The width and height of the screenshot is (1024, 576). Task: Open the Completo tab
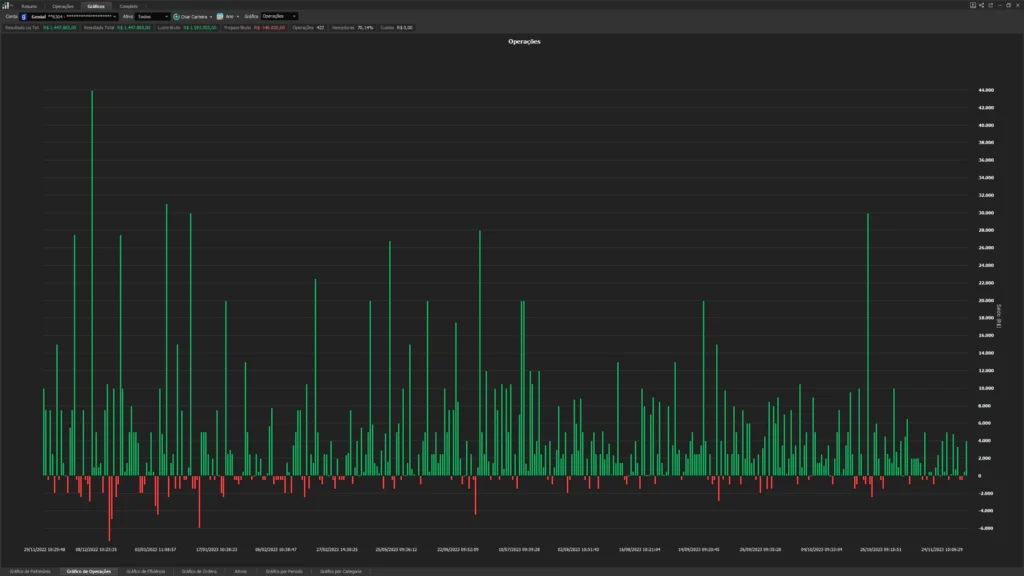(x=129, y=6)
